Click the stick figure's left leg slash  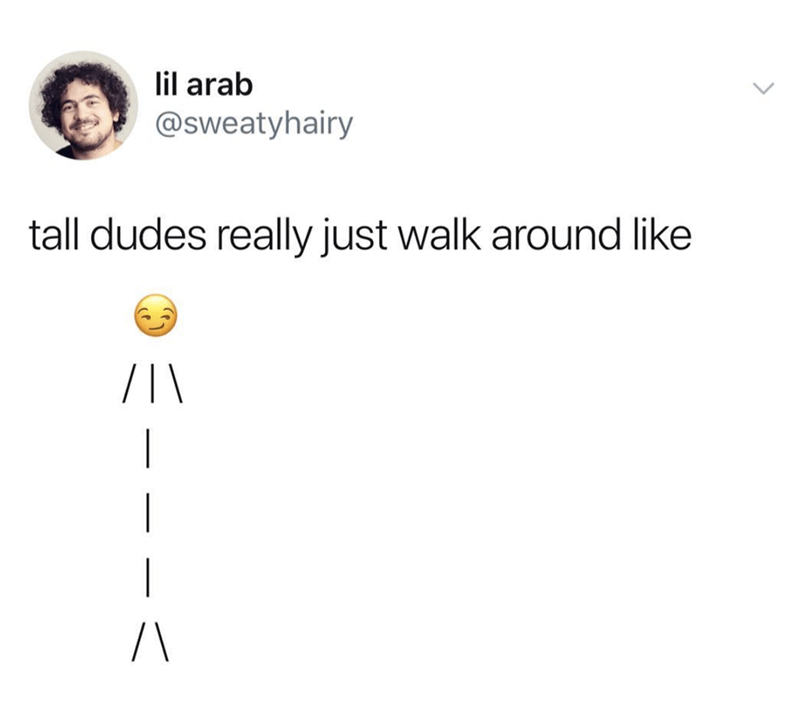coord(139,642)
